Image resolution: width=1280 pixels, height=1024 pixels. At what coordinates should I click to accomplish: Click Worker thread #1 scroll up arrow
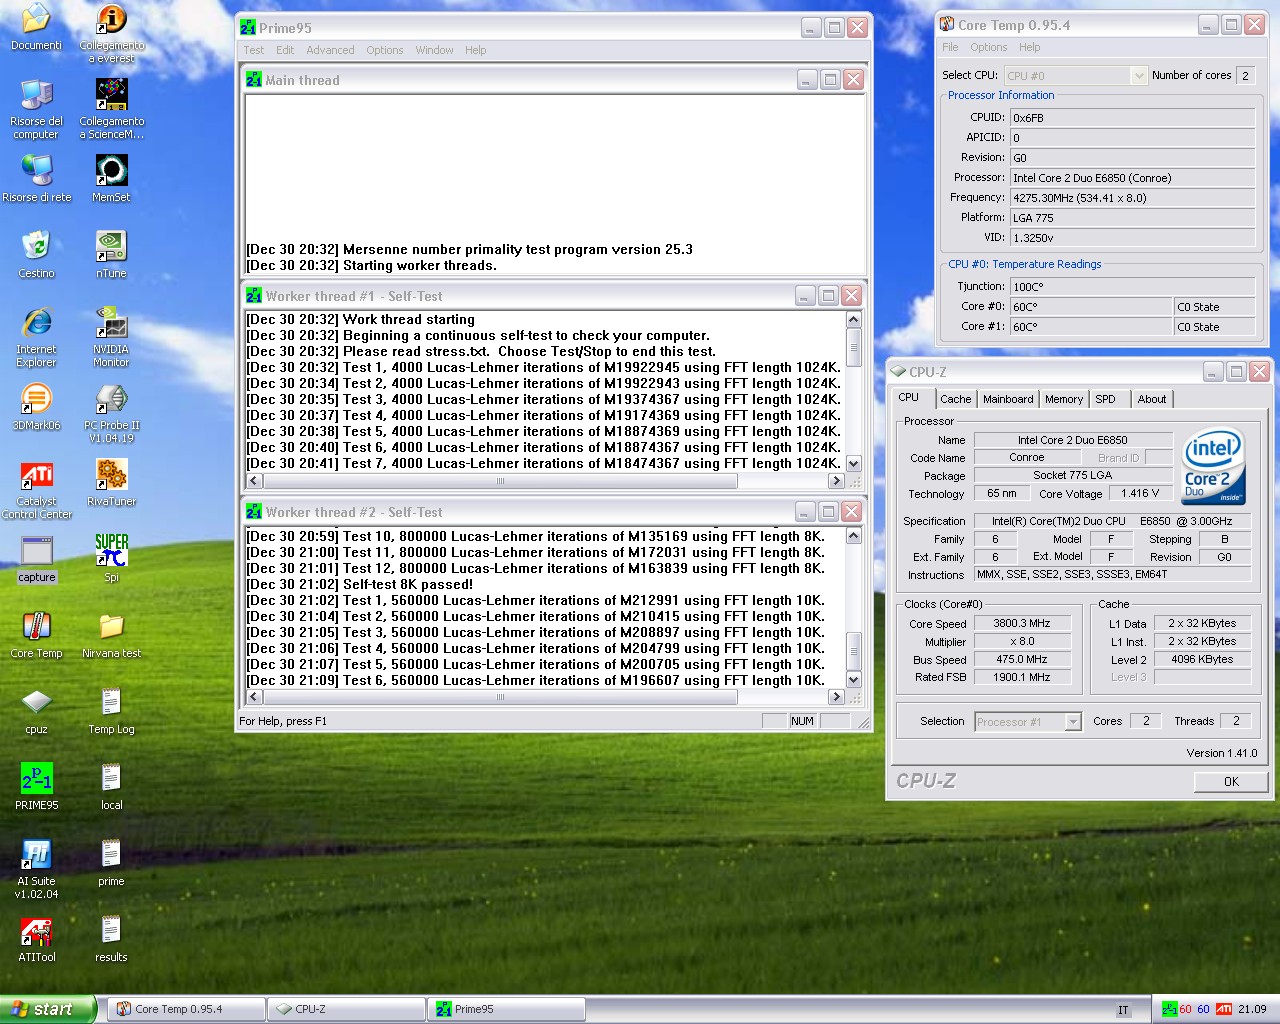pos(854,320)
